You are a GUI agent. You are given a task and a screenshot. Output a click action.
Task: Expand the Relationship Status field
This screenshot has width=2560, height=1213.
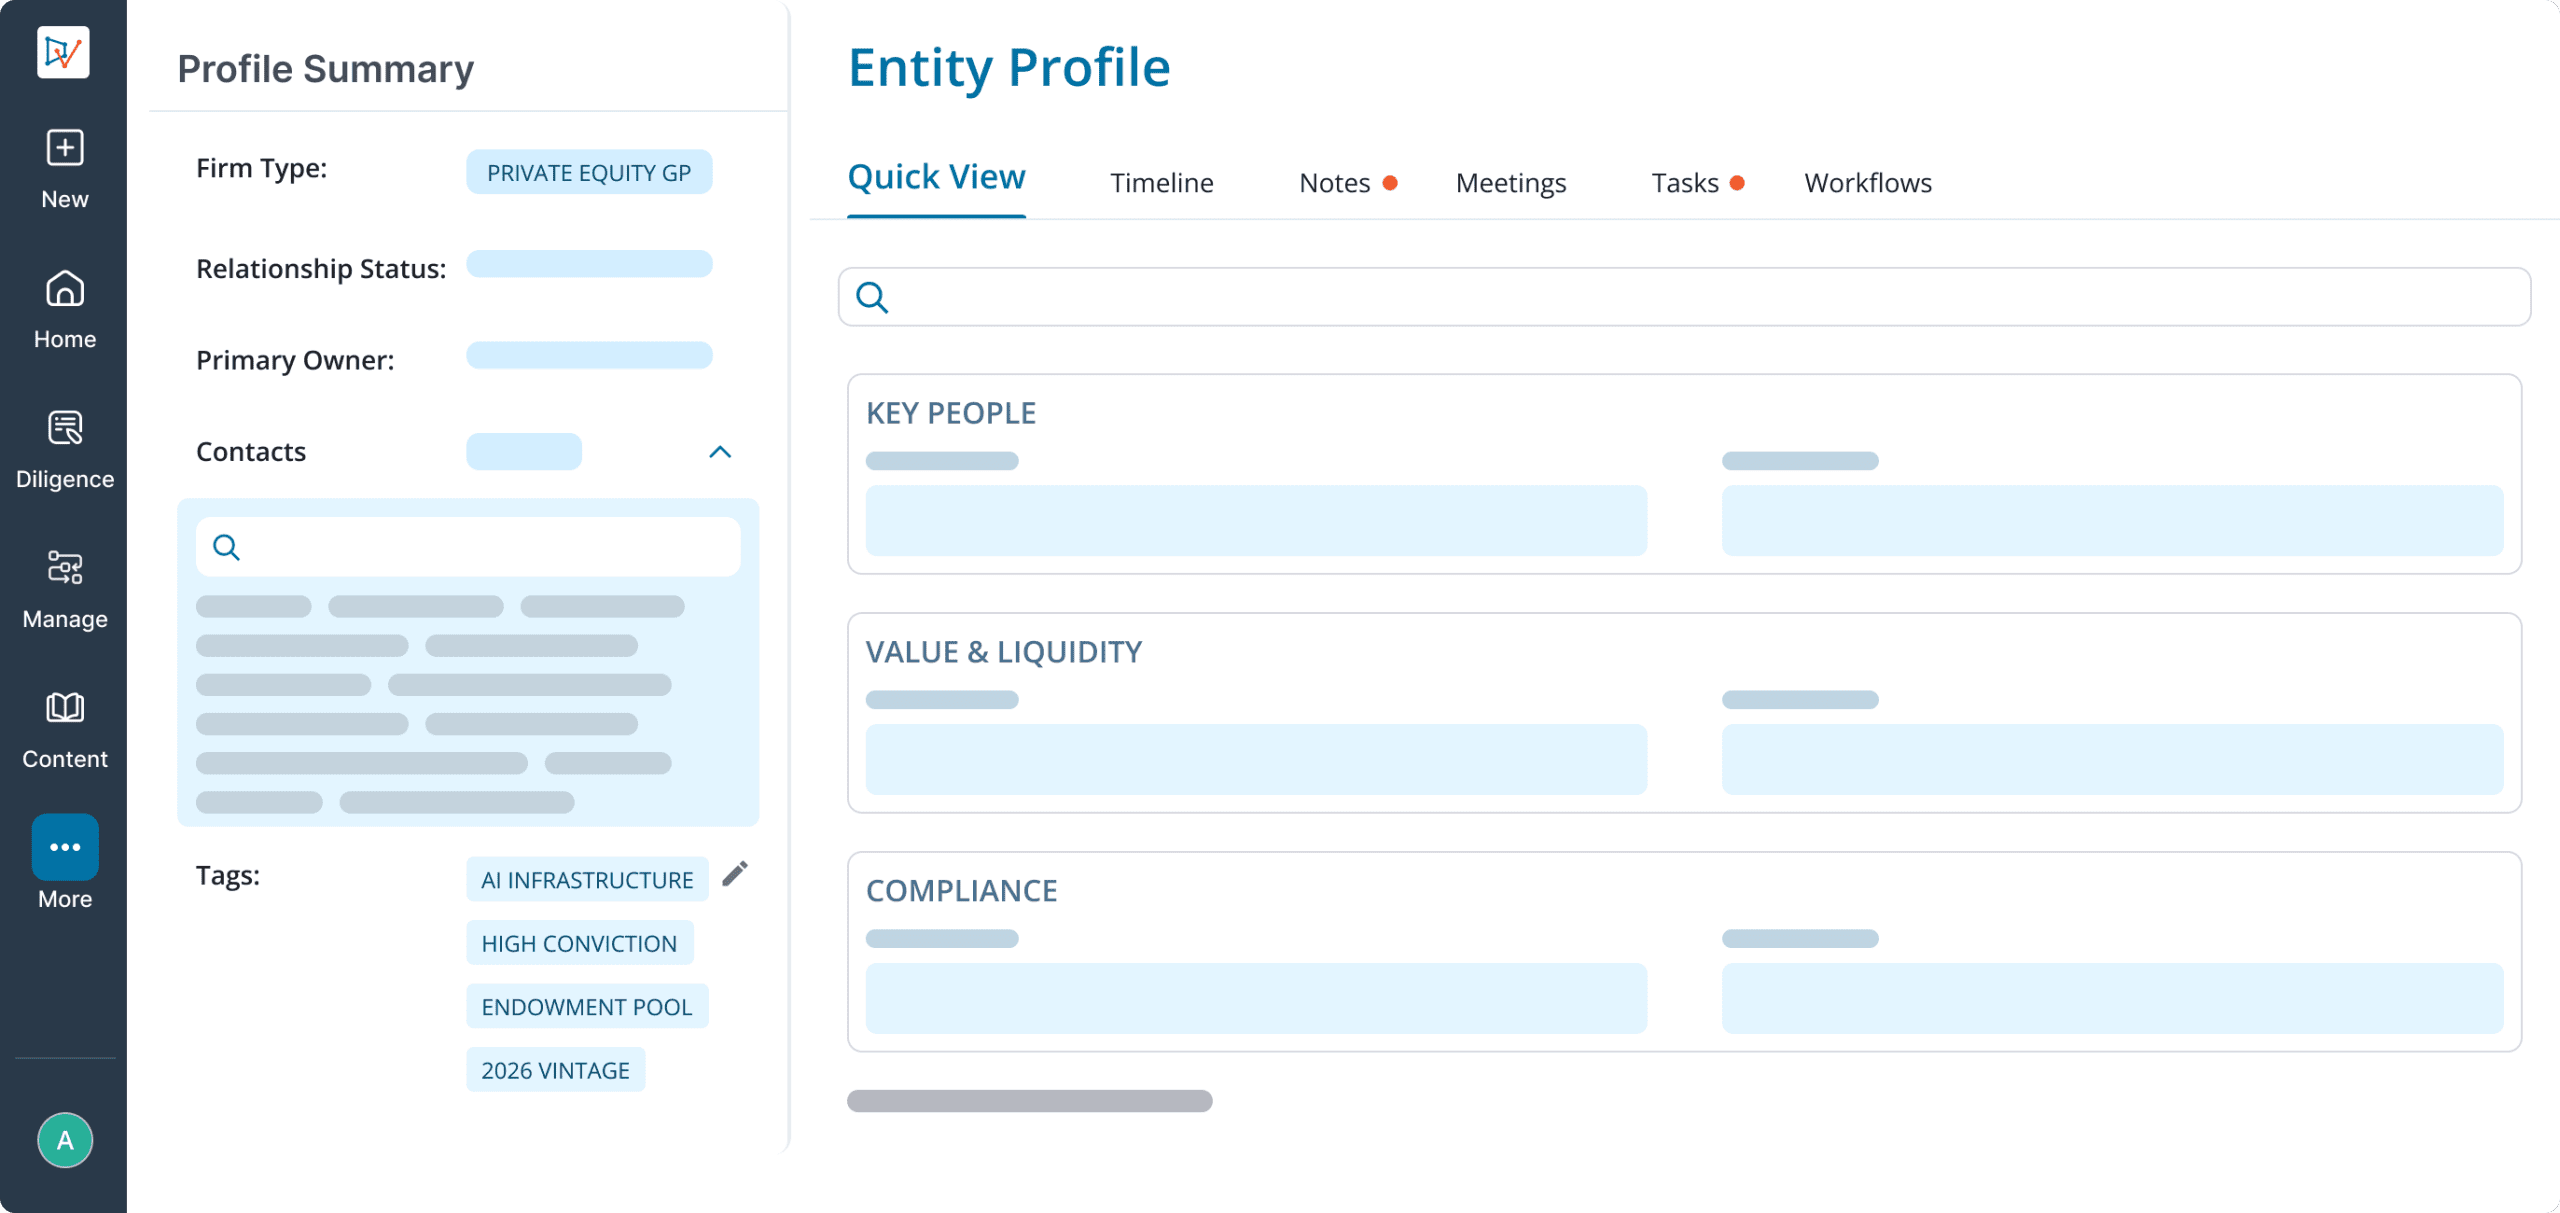589,264
